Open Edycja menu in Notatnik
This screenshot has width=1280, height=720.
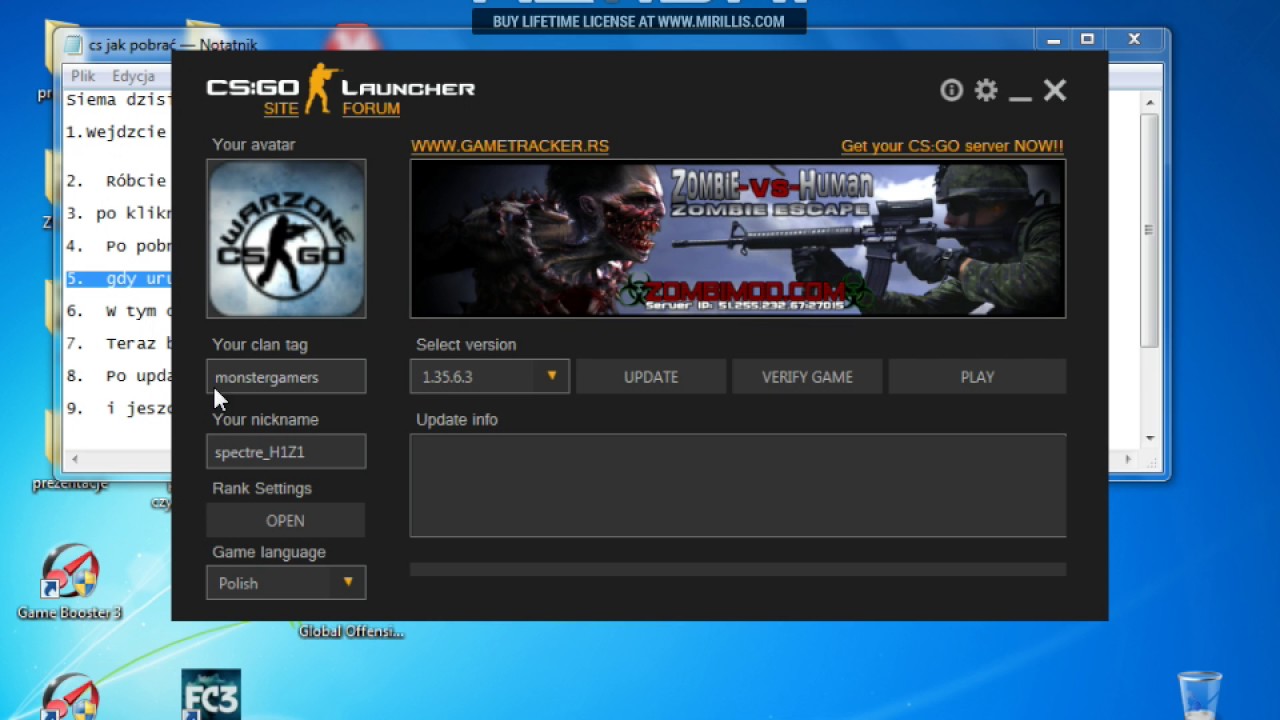pos(133,76)
